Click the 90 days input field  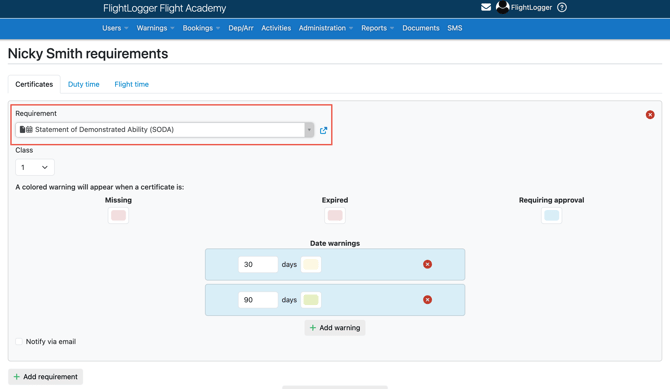[258, 300]
